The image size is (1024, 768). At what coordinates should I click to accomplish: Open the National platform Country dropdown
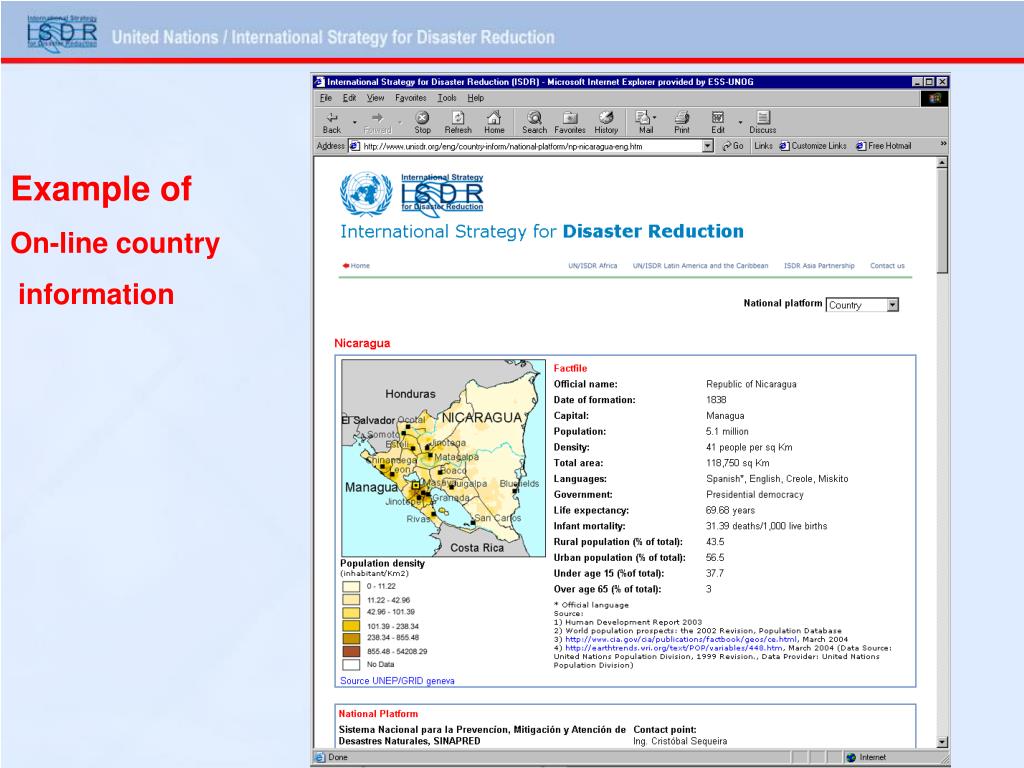point(862,305)
